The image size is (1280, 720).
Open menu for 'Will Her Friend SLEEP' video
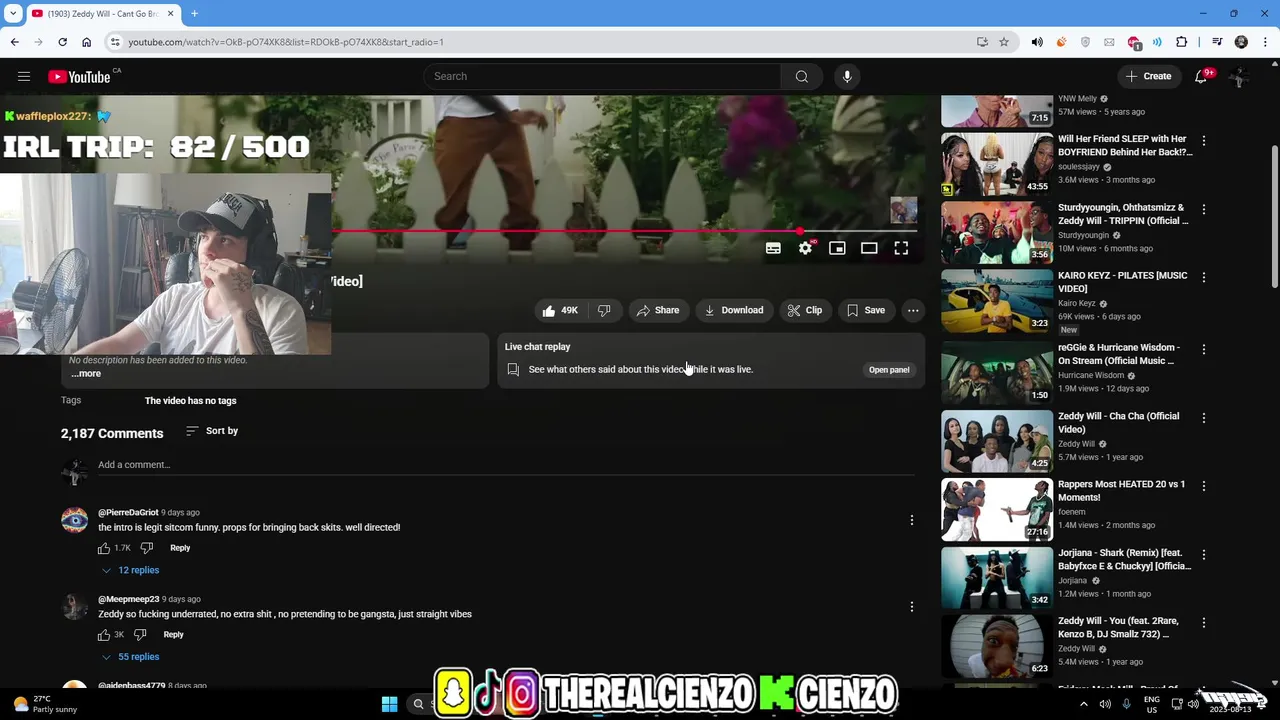click(x=1204, y=141)
